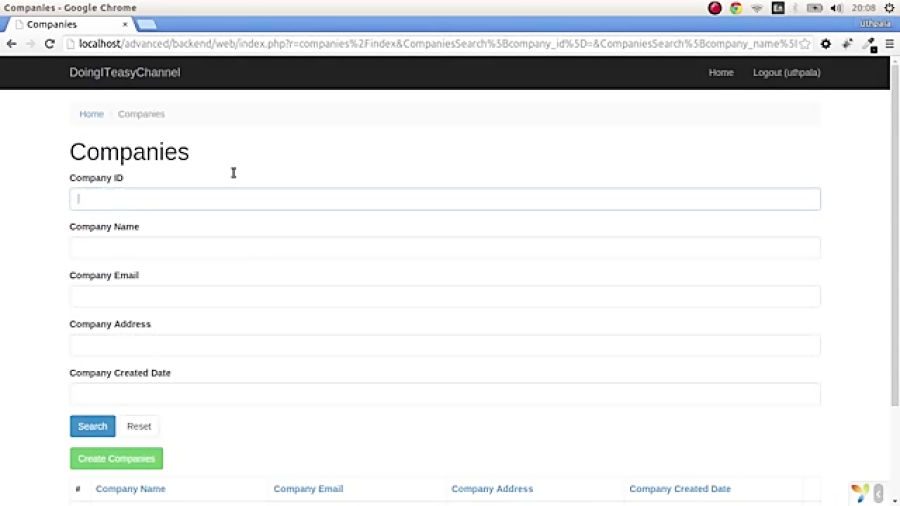The image size is (900, 506).
Task: Focus the Company Name input field
Action: pyautogui.click(x=445, y=248)
